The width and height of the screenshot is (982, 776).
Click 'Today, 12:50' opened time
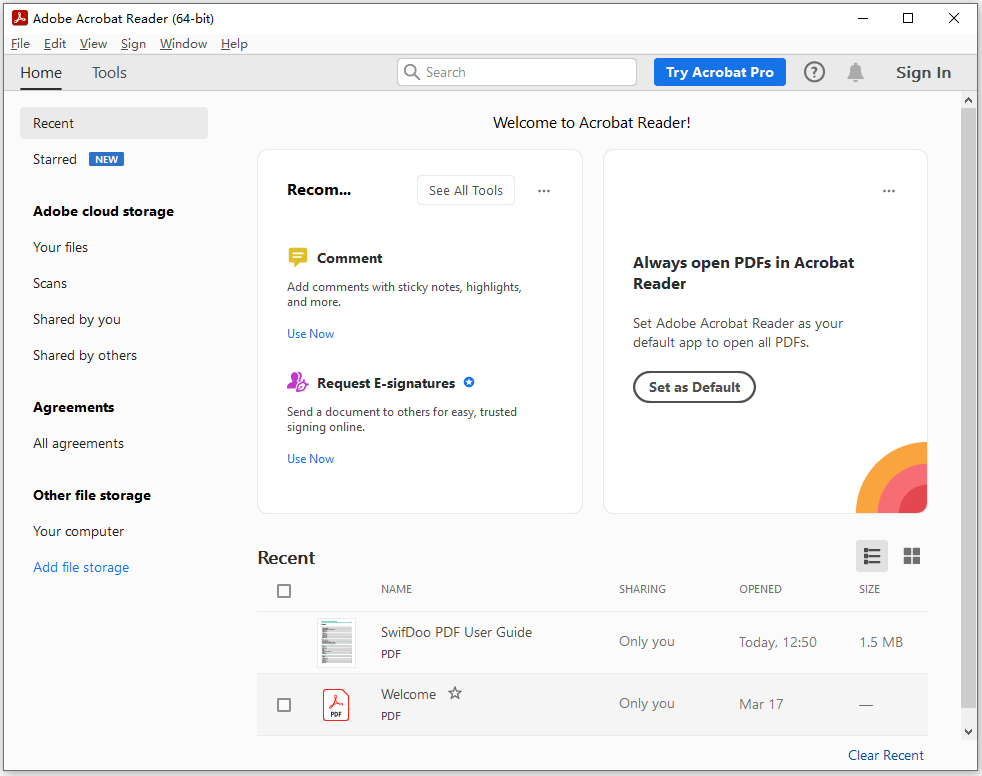[778, 642]
